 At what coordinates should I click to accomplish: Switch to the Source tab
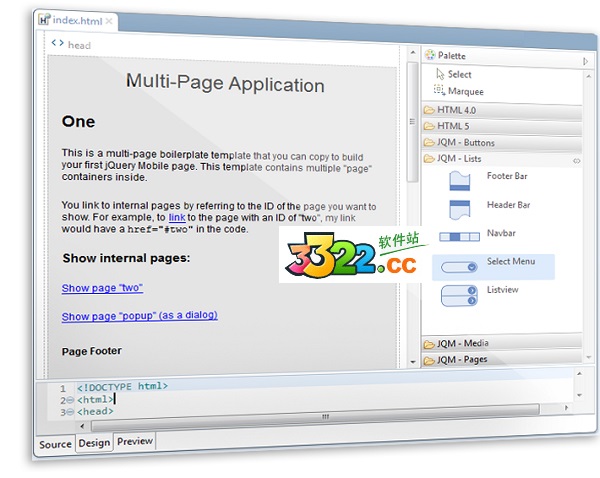55,445
